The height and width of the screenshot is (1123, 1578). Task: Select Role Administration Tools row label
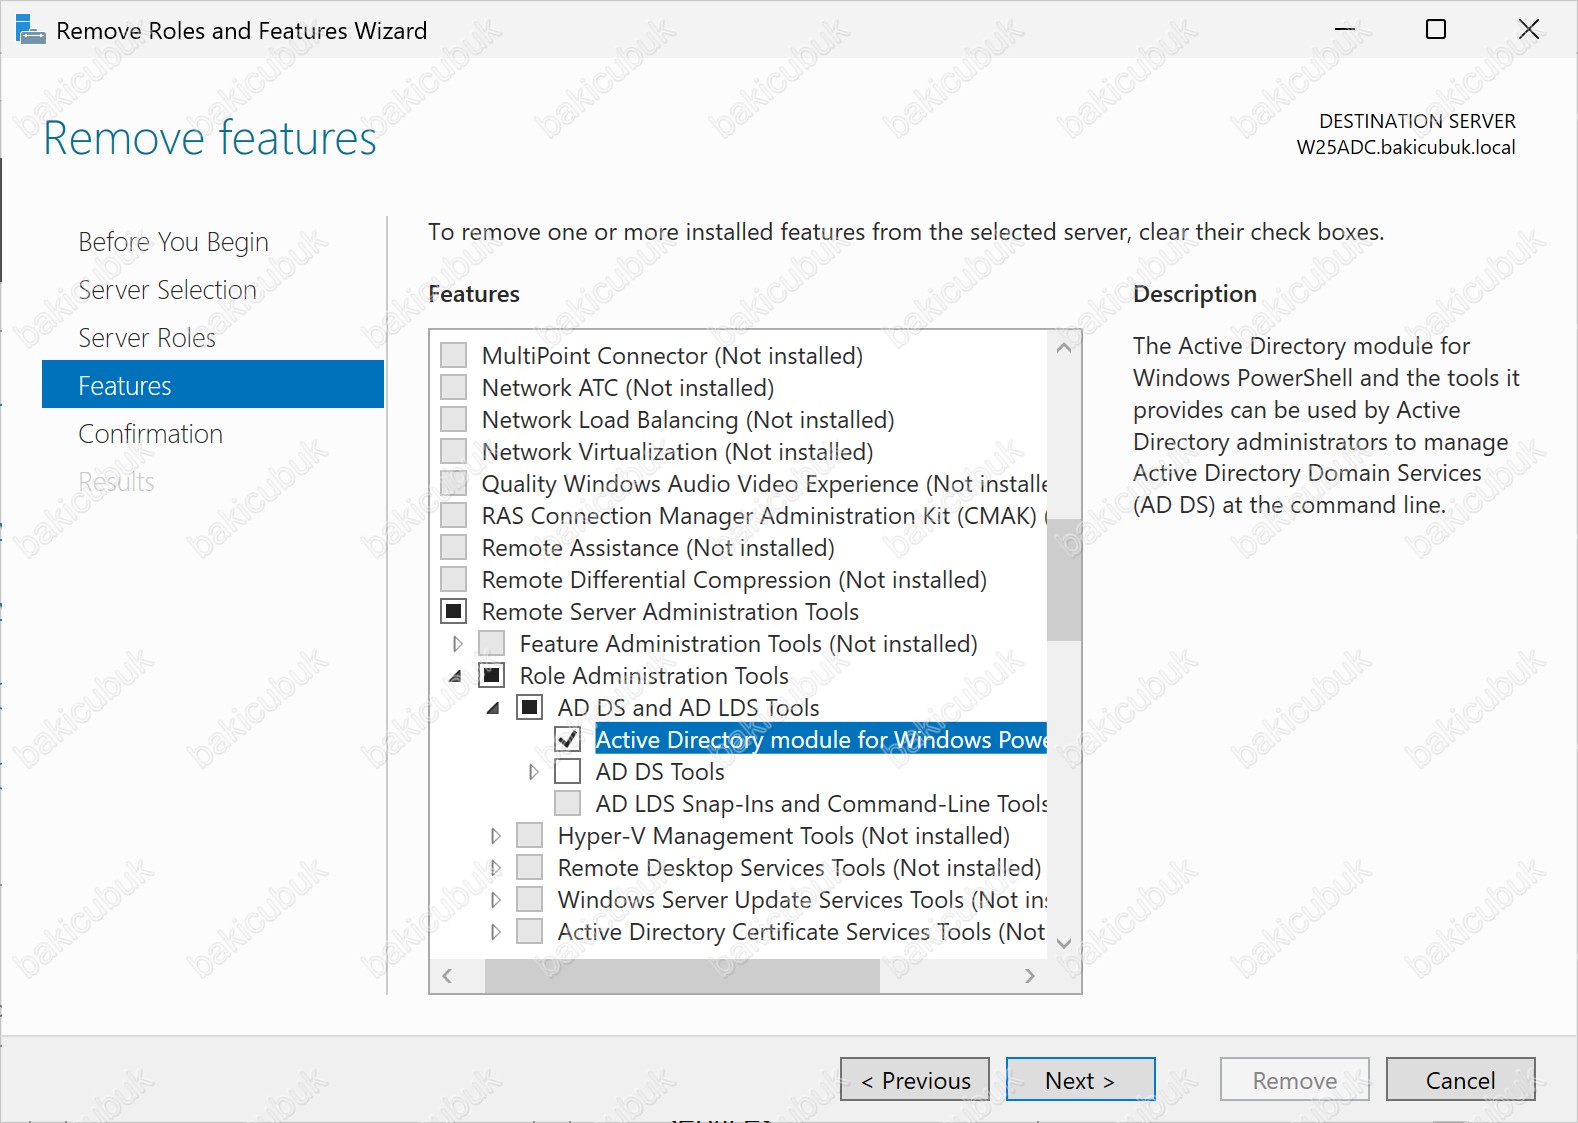[x=654, y=676]
